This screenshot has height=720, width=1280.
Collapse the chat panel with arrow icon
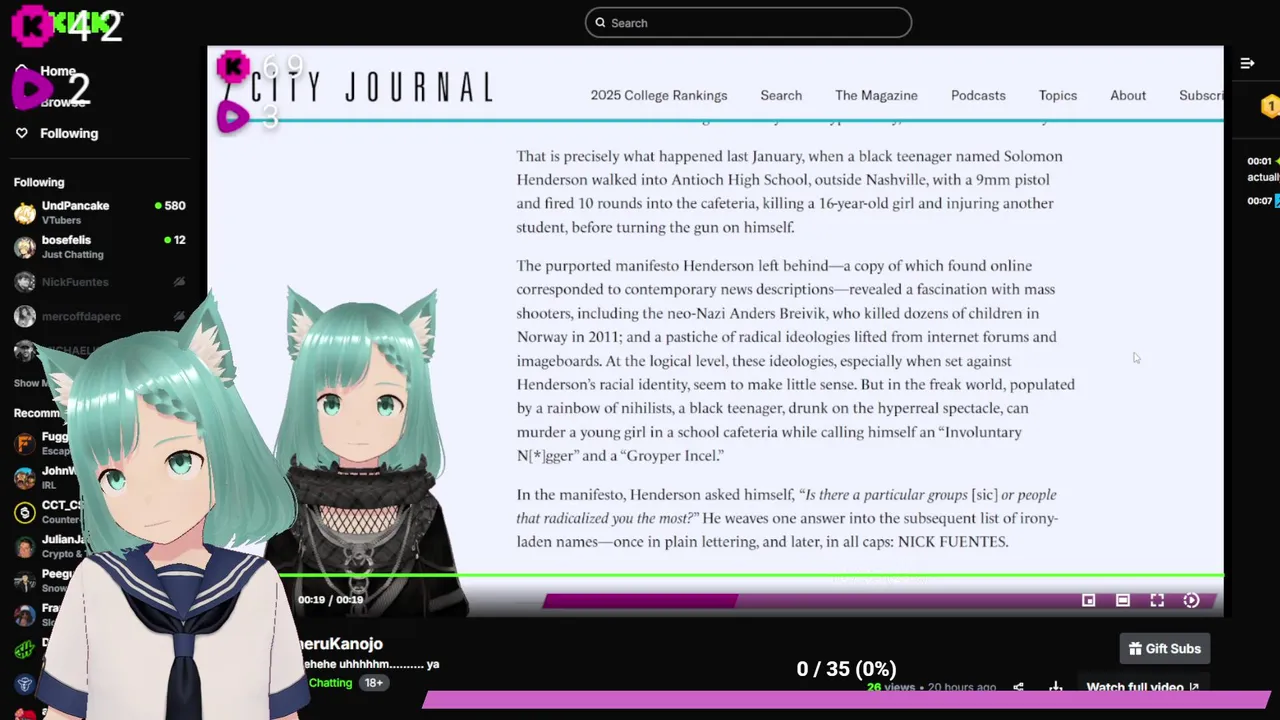point(1247,63)
